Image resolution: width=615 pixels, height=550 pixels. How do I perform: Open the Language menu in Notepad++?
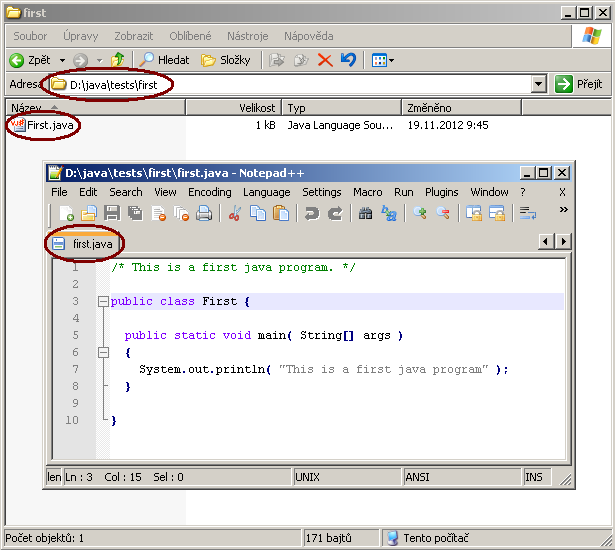(267, 192)
